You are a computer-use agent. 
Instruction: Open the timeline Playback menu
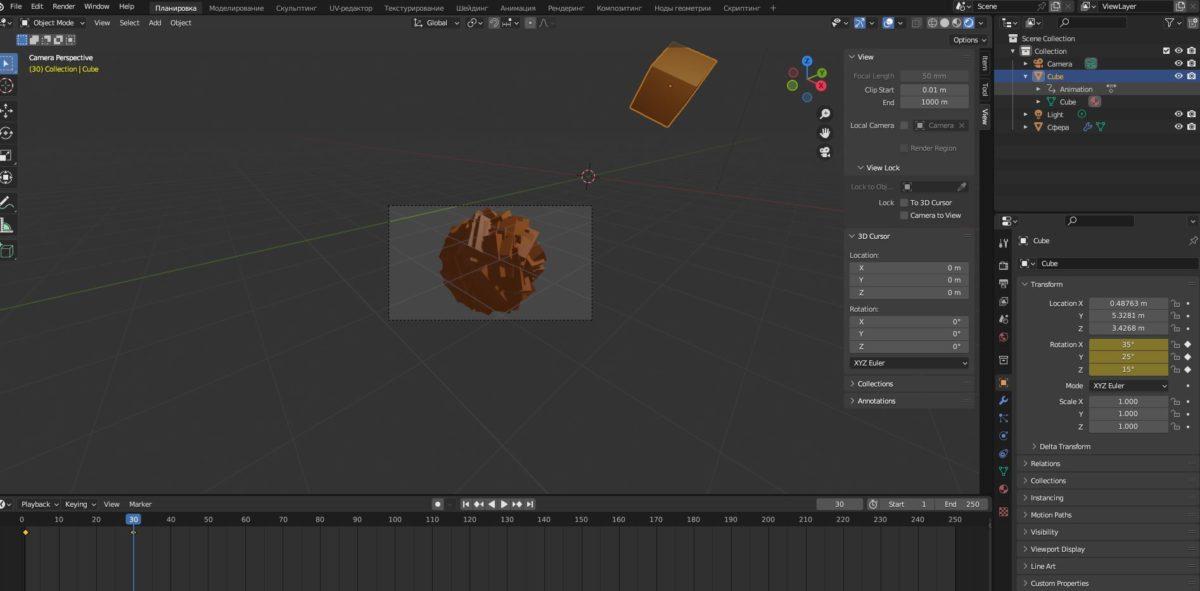39,504
